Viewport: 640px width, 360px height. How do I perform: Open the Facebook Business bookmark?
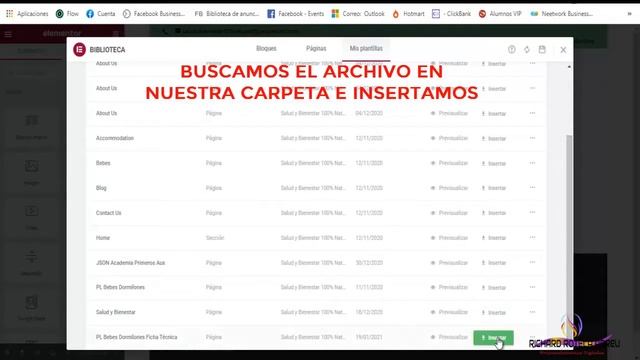tap(154, 14)
